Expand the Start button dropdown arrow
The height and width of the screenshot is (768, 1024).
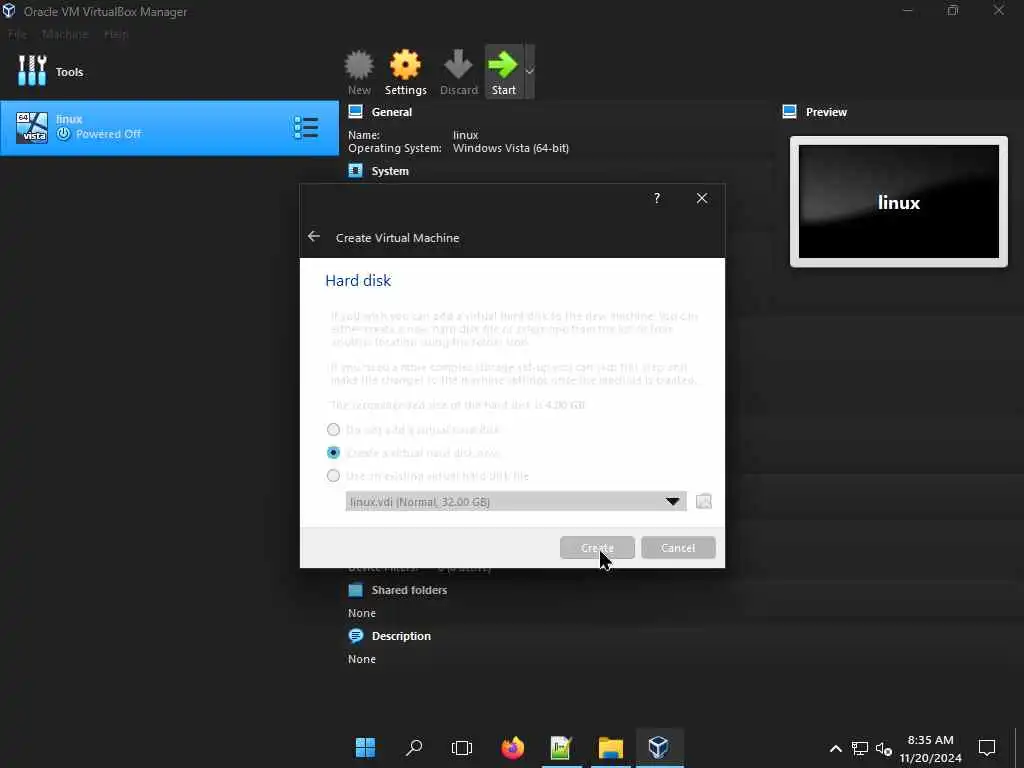[530, 72]
